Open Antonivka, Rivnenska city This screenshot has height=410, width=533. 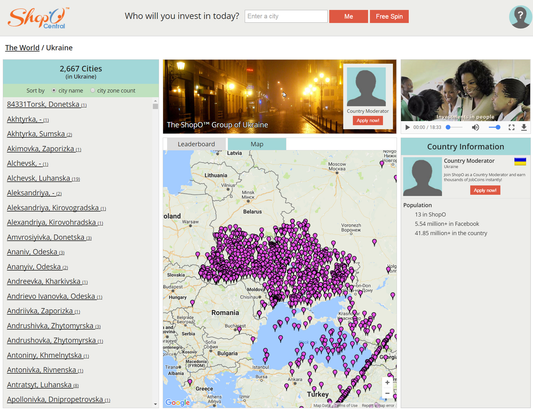(x=45, y=370)
